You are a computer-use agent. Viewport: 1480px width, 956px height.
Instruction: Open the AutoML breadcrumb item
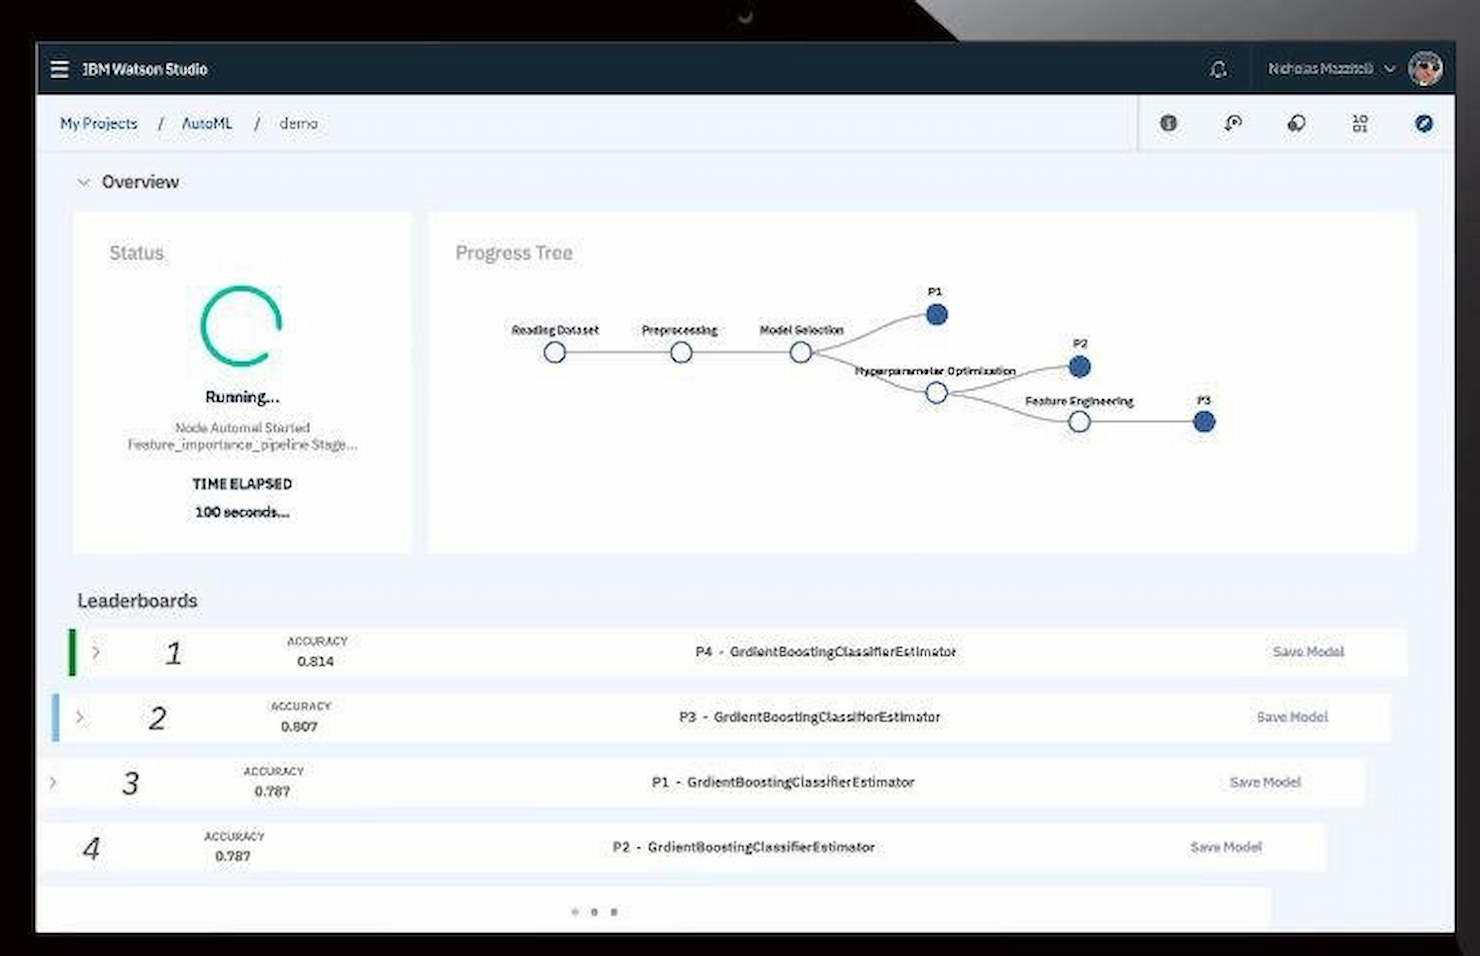point(206,123)
